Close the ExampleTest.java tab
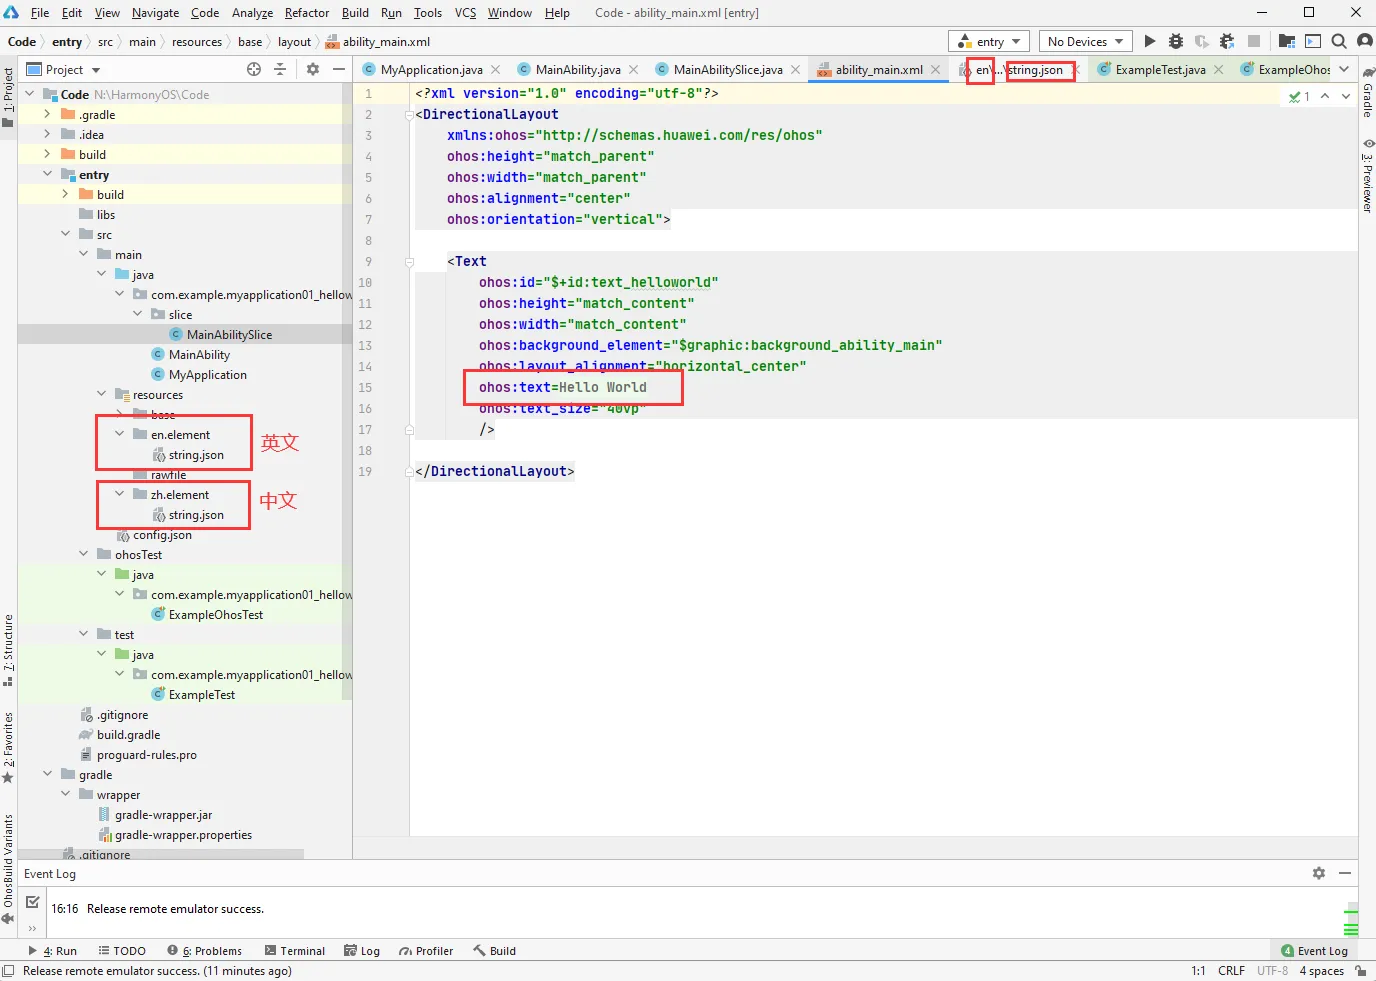 click(1218, 70)
